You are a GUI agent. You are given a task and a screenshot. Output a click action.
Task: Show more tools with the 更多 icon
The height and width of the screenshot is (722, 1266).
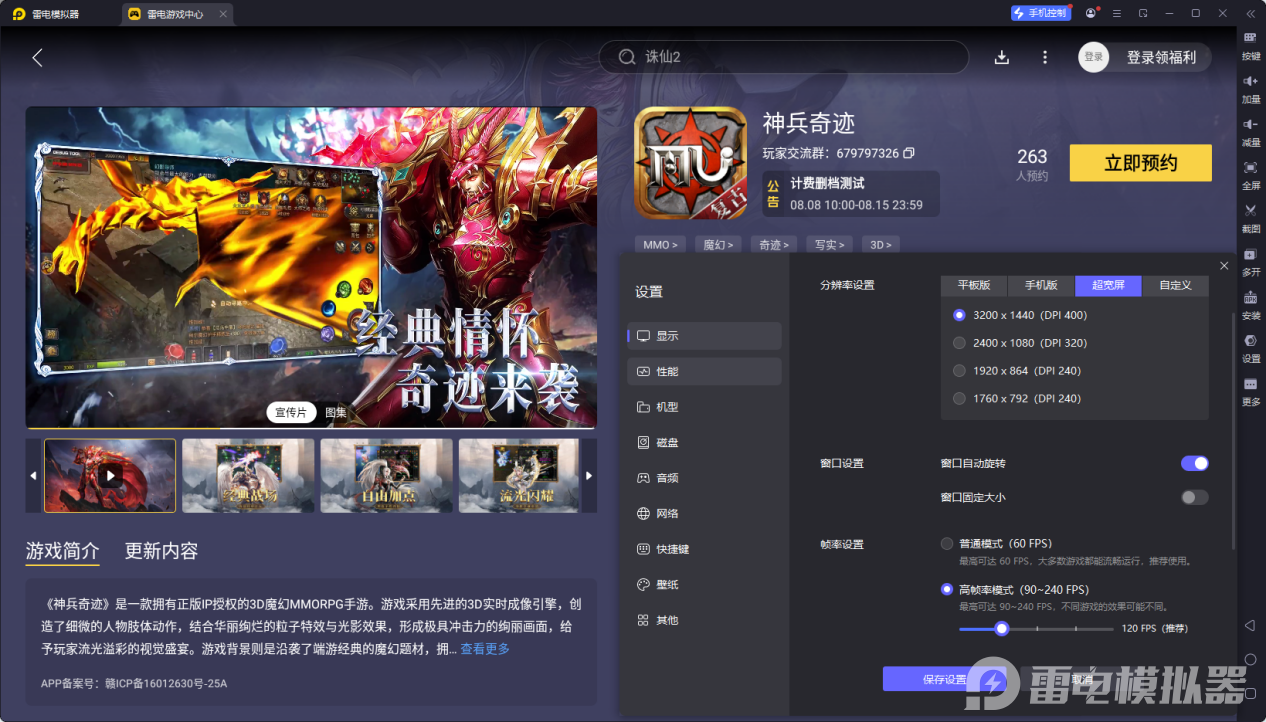click(x=1250, y=390)
